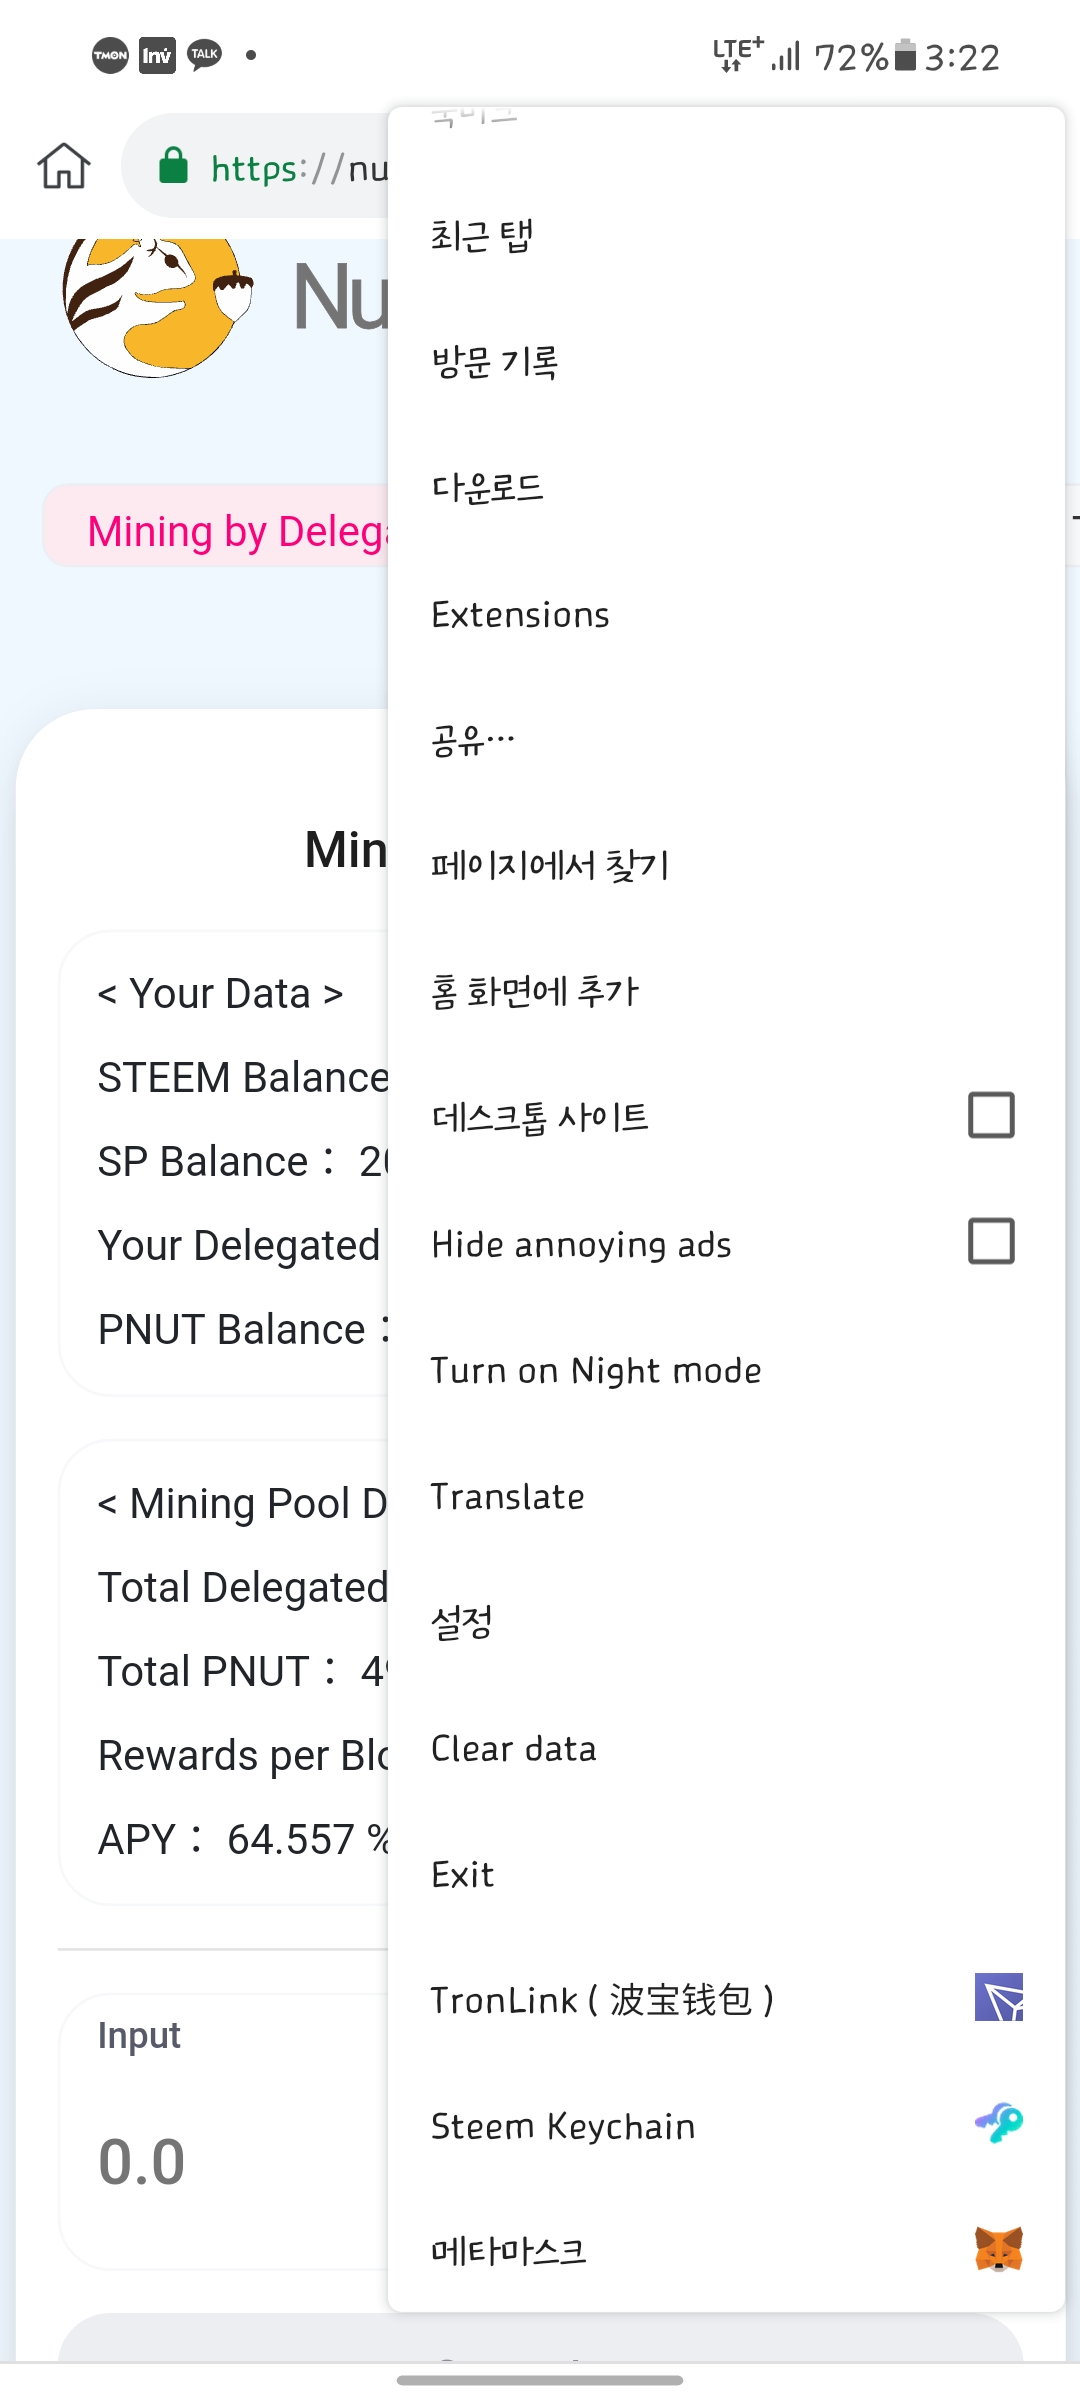Screen dimensions: 1080x2400
Task: Open 설정 settings menu item
Action: [x=462, y=1622]
